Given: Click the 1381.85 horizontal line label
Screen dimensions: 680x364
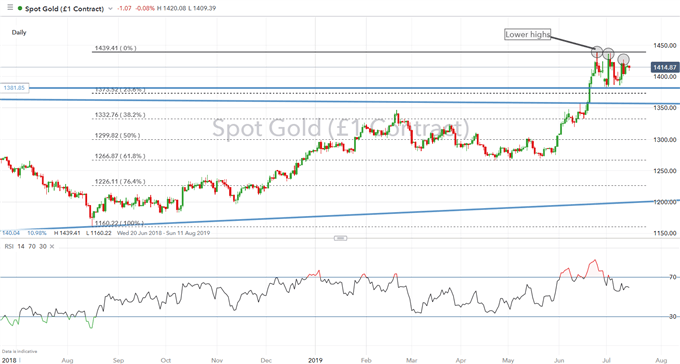Looking at the screenshot, I should 14,88.
